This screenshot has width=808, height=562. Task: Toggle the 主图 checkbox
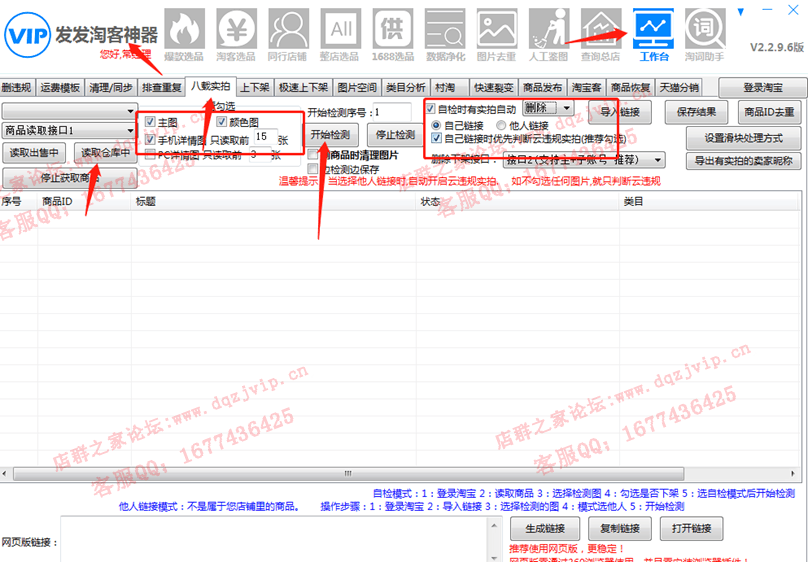point(150,122)
